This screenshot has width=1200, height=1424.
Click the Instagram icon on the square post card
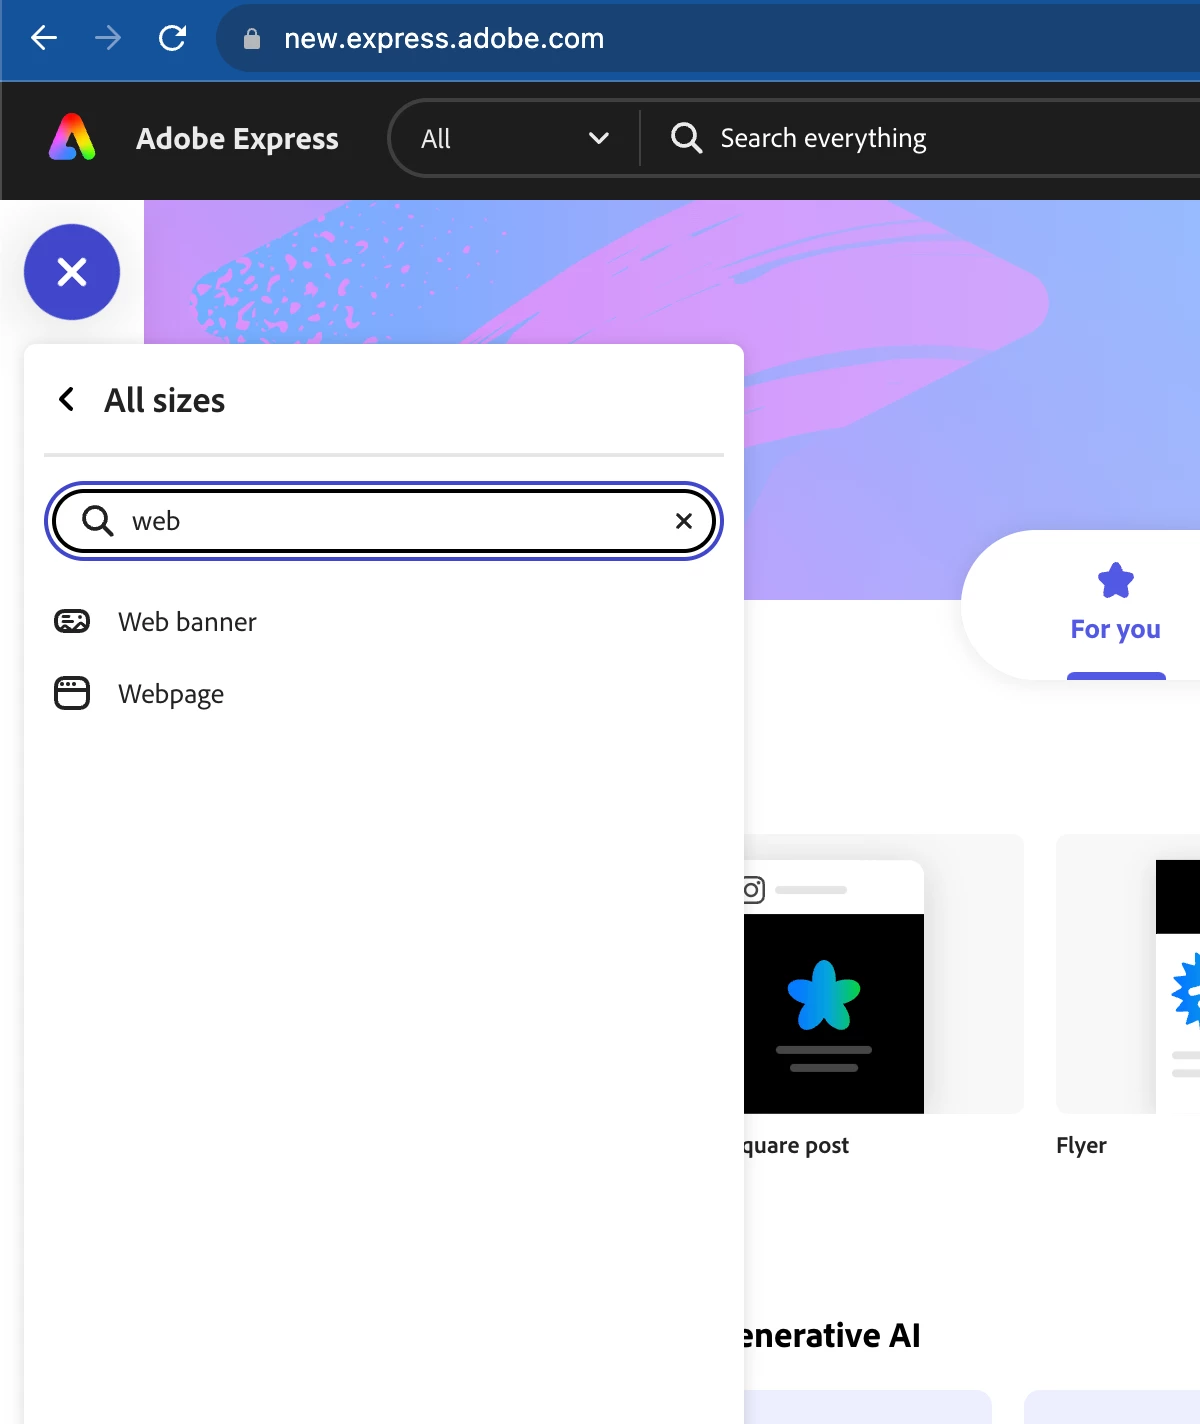click(x=754, y=889)
